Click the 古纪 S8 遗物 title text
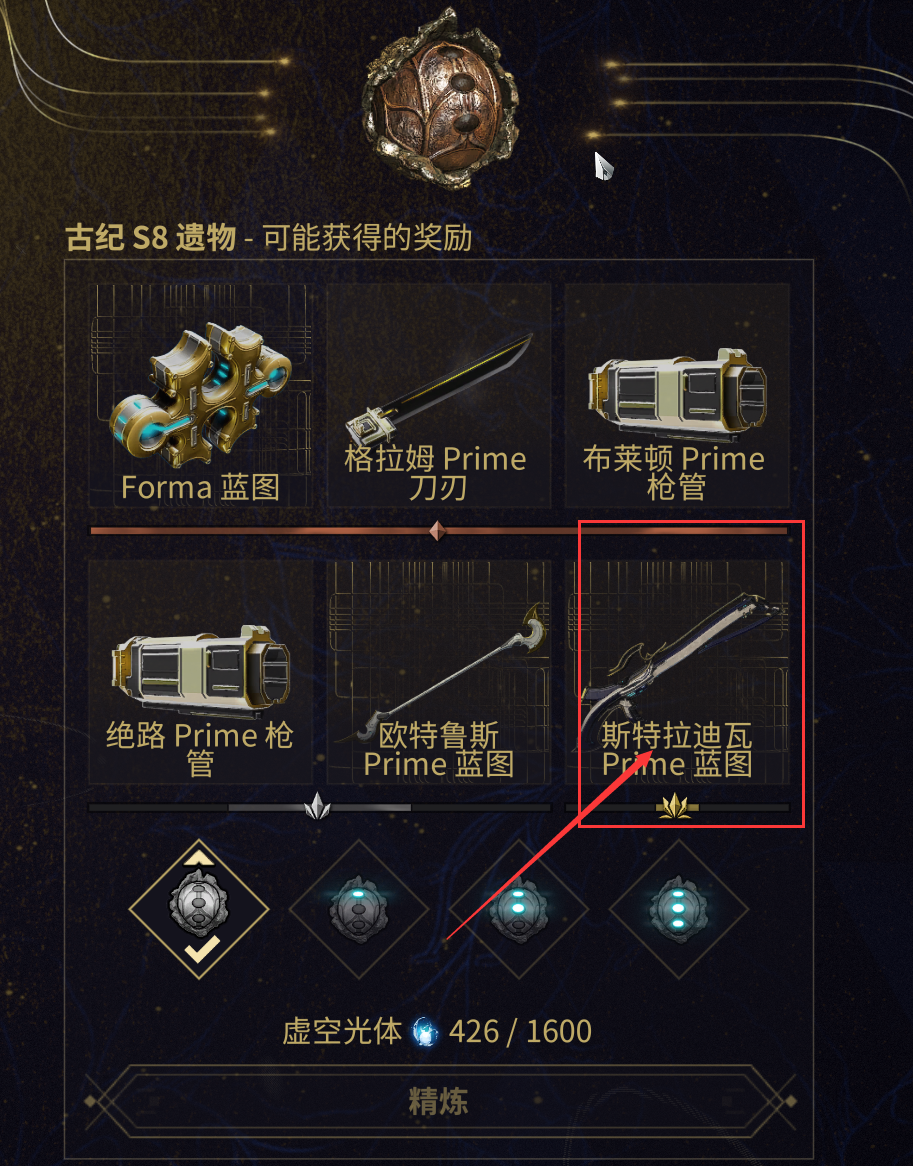This screenshot has width=913, height=1166. pyautogui.click(x=151, y=239)
